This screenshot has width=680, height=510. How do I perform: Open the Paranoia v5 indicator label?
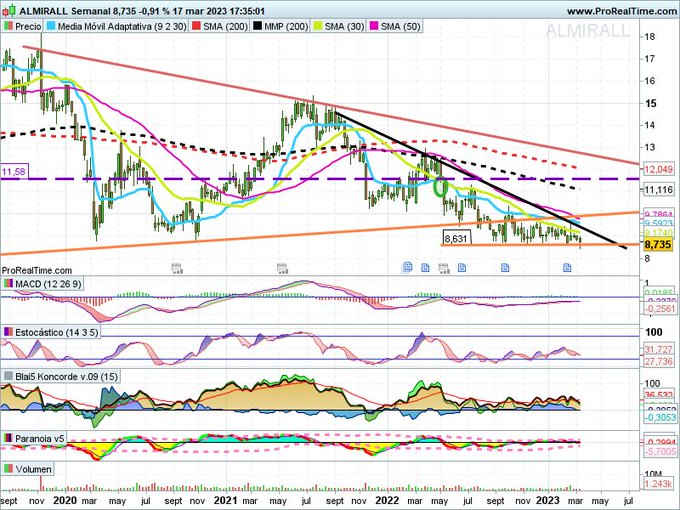tap(39, 438)
